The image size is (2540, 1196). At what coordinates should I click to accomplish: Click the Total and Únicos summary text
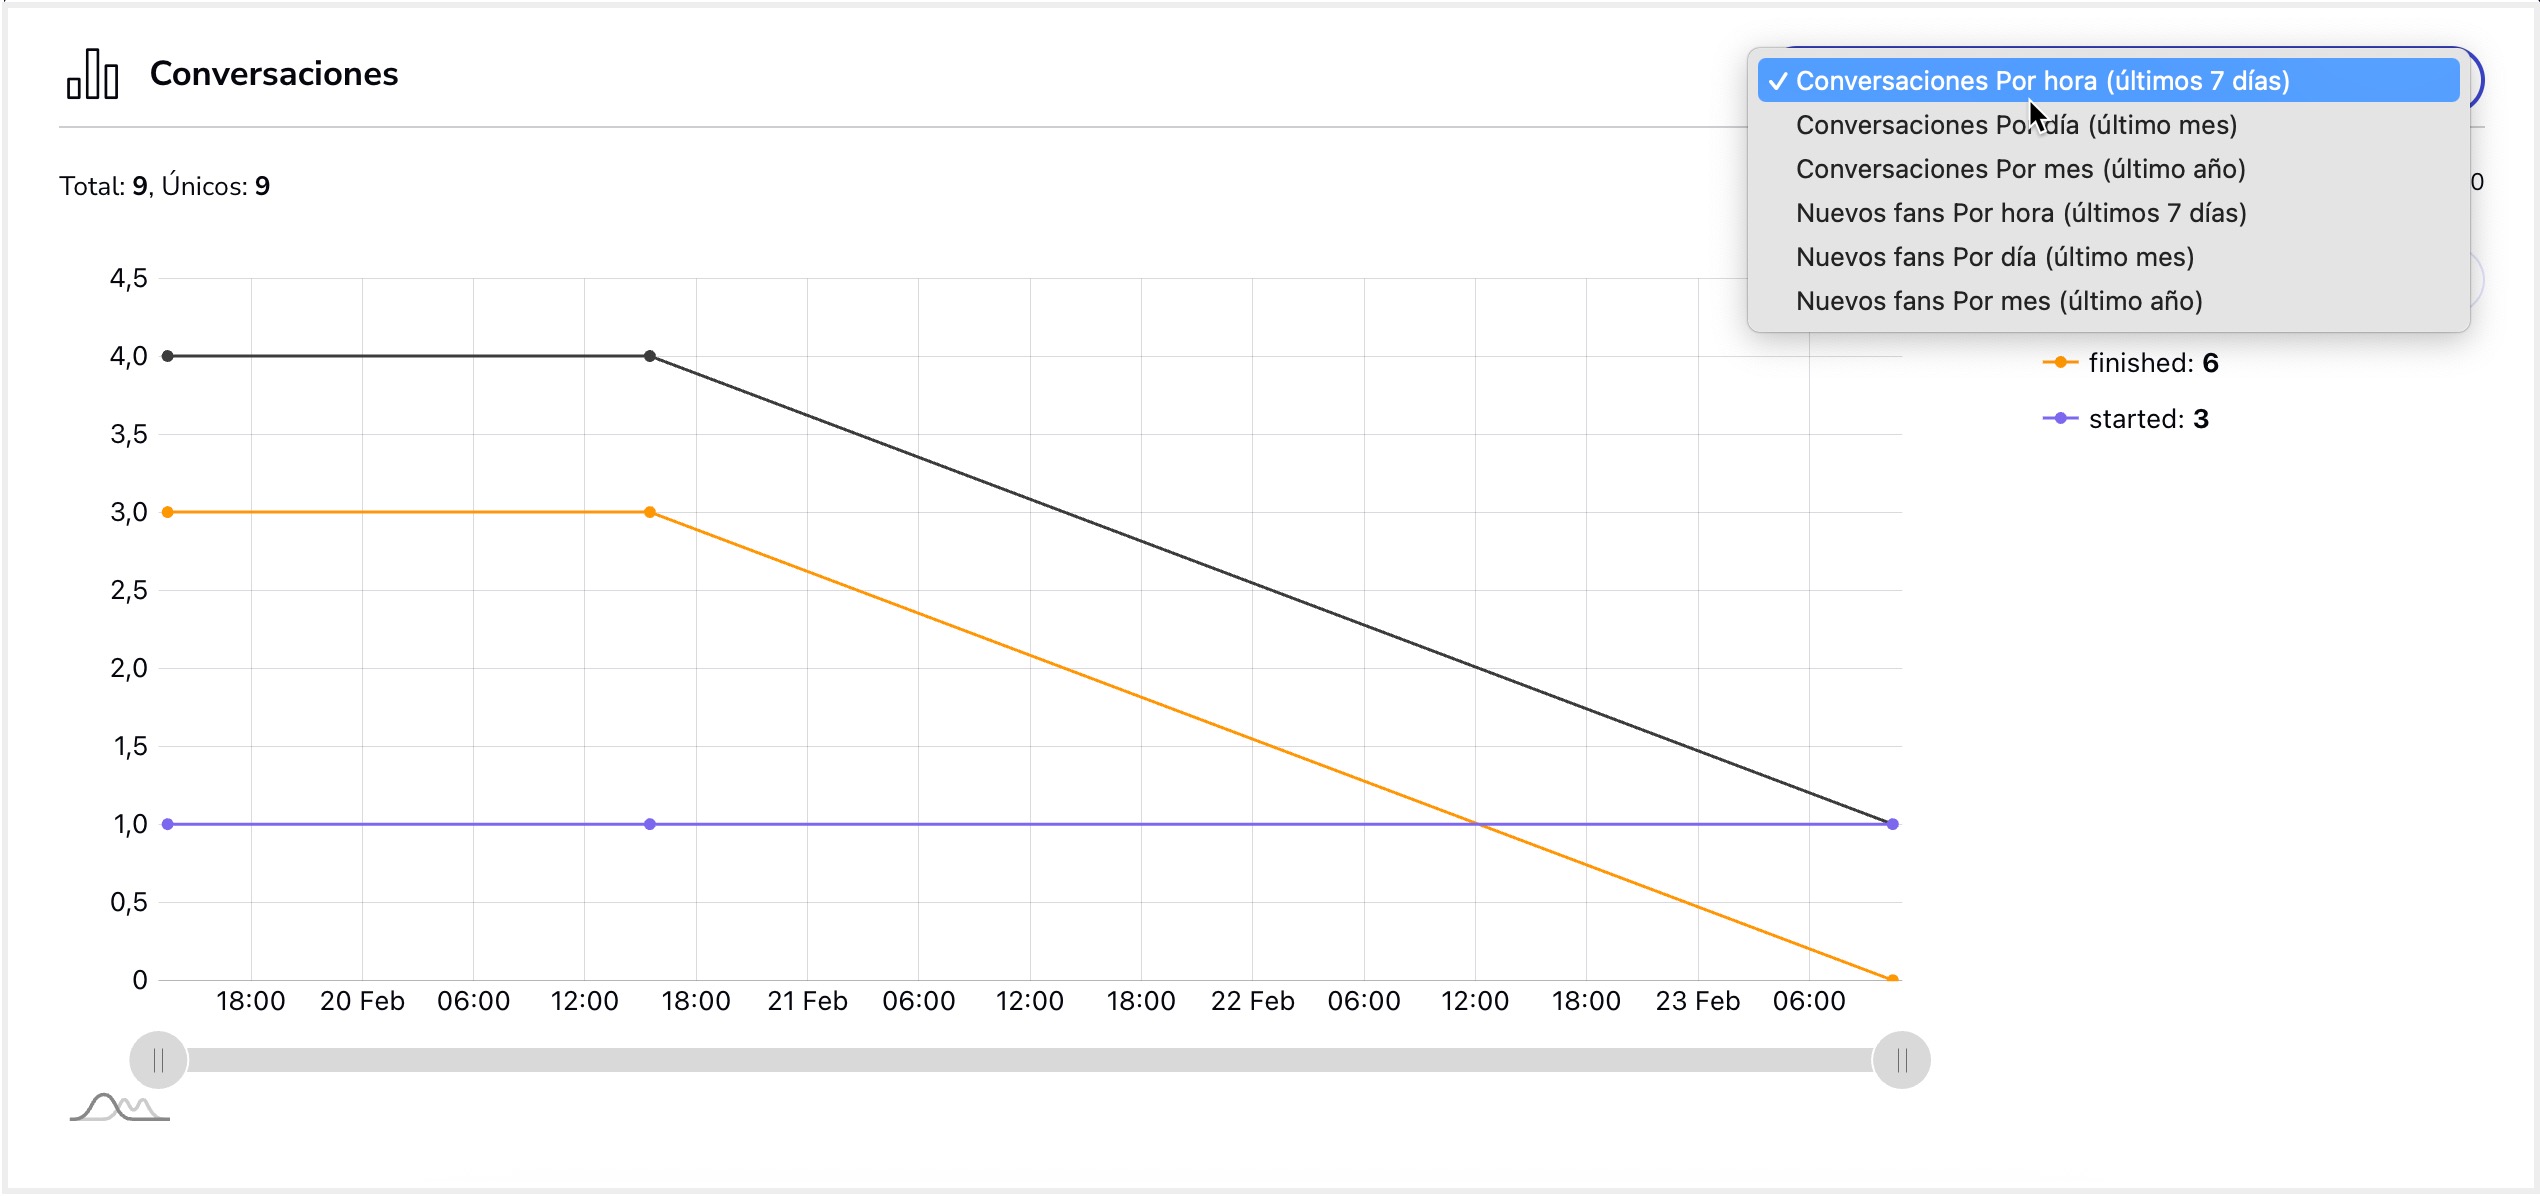coord(165,186)
